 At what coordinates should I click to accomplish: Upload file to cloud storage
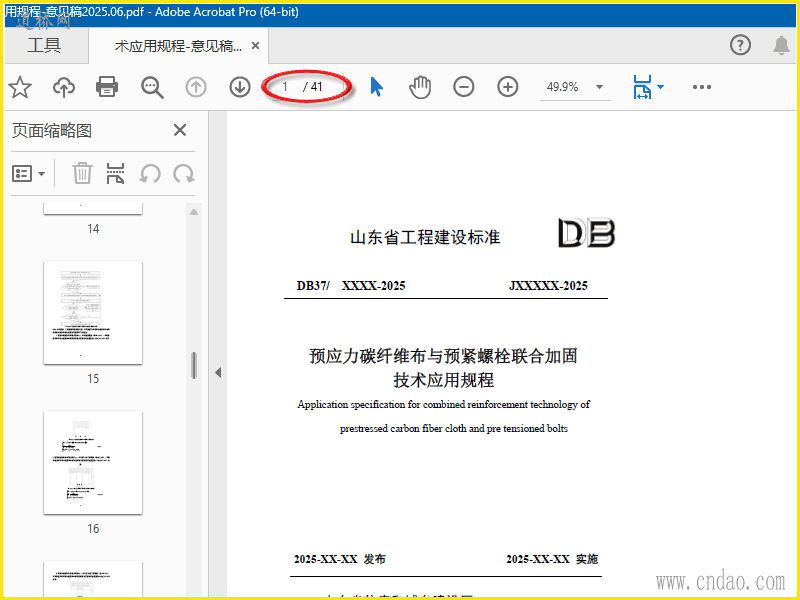[x=64, y=87]
